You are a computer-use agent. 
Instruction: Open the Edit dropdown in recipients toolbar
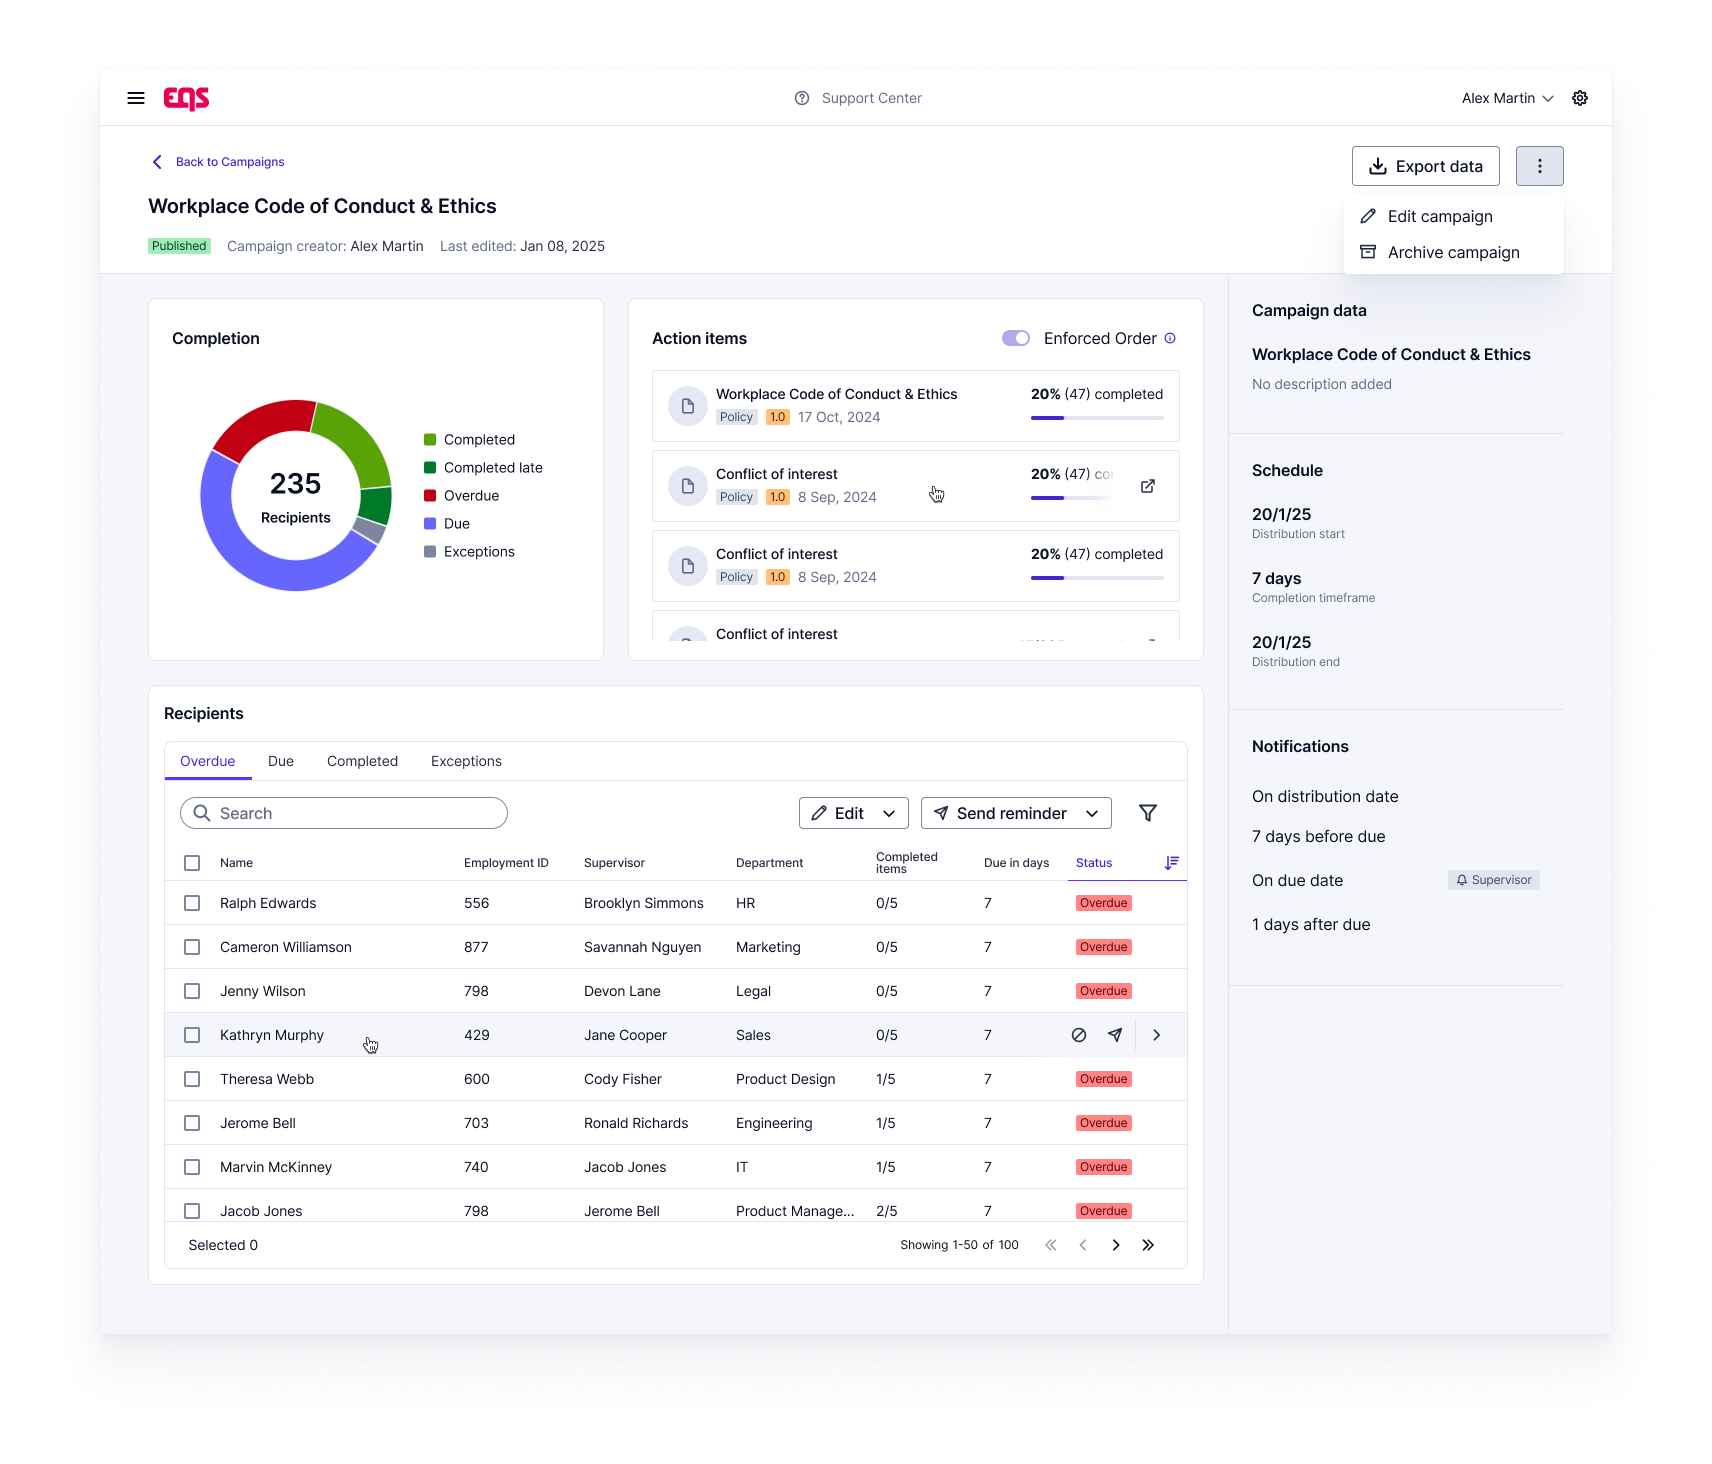pyautogui.click(x=854, y=813)
